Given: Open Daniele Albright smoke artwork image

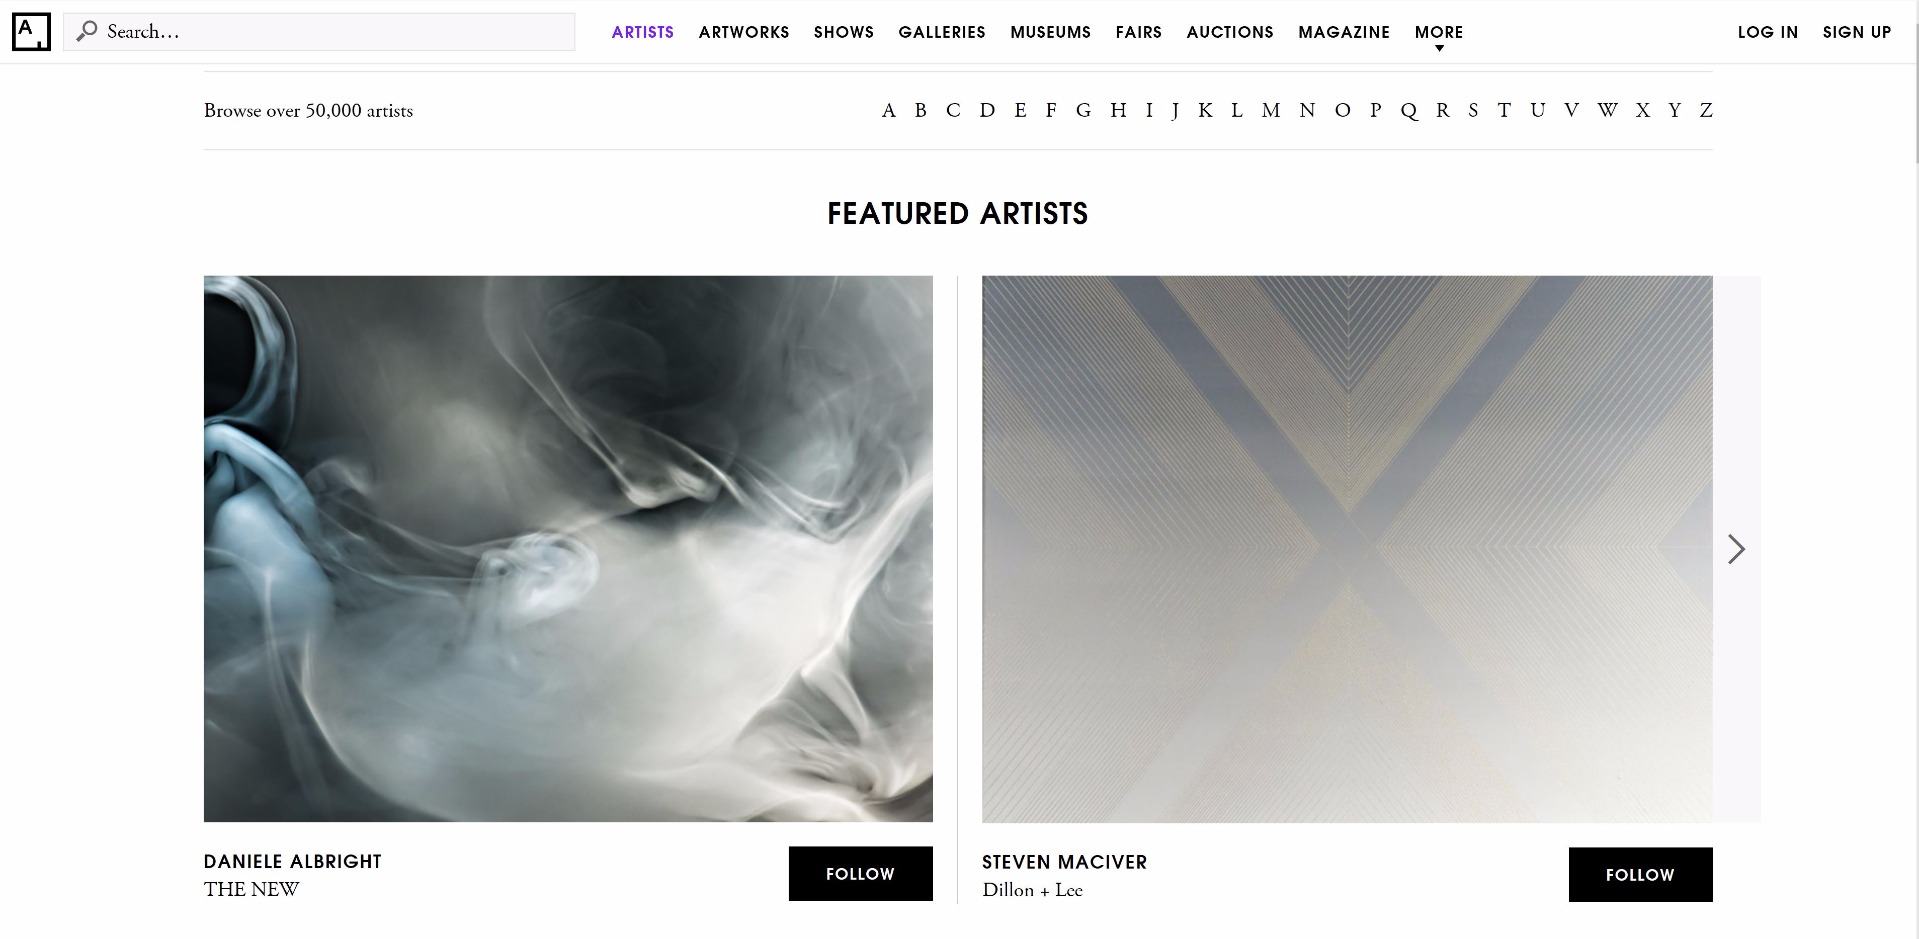Looking at the screenshot, I should coord(568,549).
